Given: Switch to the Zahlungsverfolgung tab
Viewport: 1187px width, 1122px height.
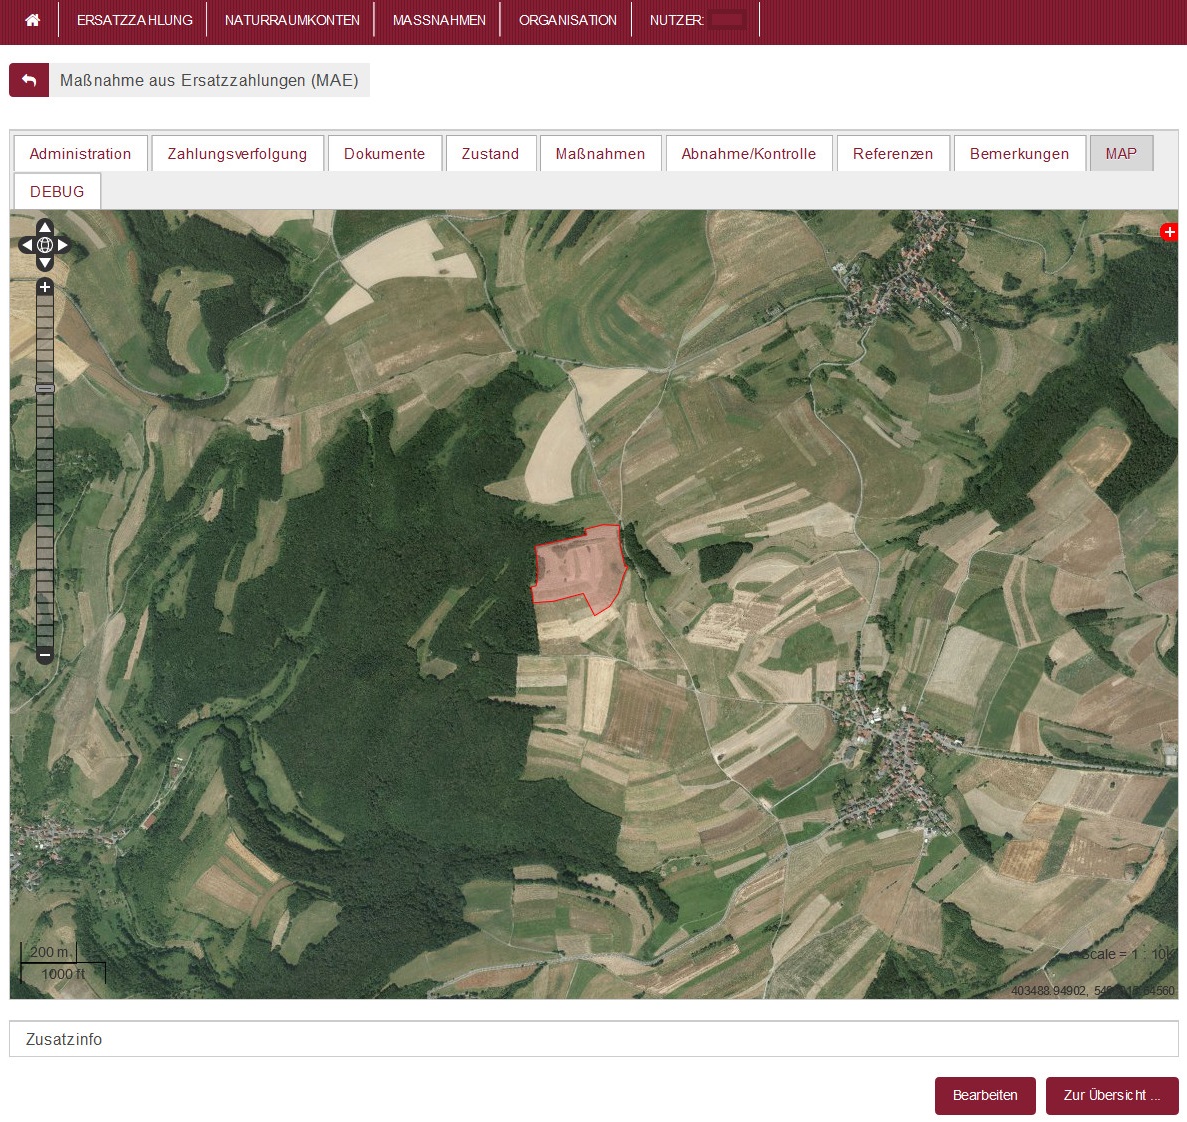Looking at the screenshot, I should (237, 154).
